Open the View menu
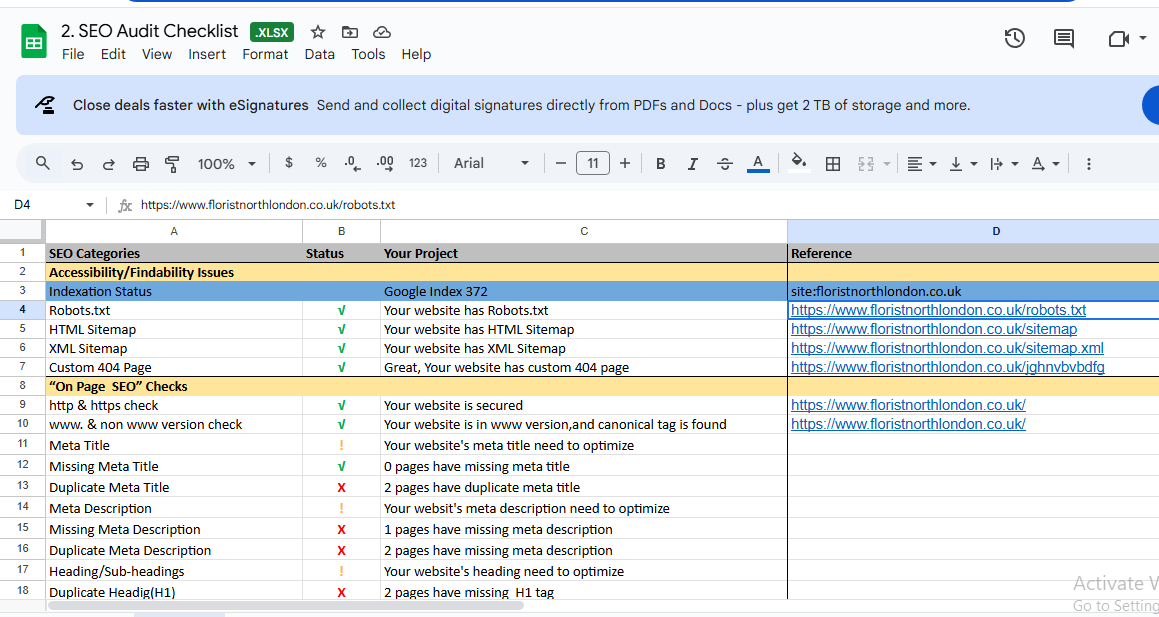Image resolution: width=1159 pixels, height=617 pixels. click(x=157, y=54)
